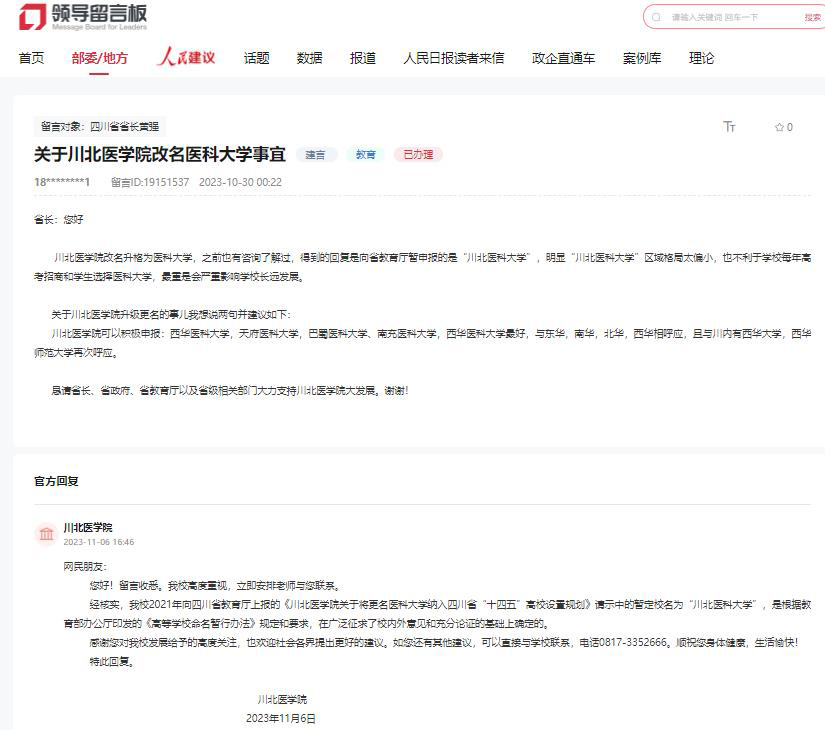
Task: Open the 部委/地方 section
Action: (x=99, y=57)
